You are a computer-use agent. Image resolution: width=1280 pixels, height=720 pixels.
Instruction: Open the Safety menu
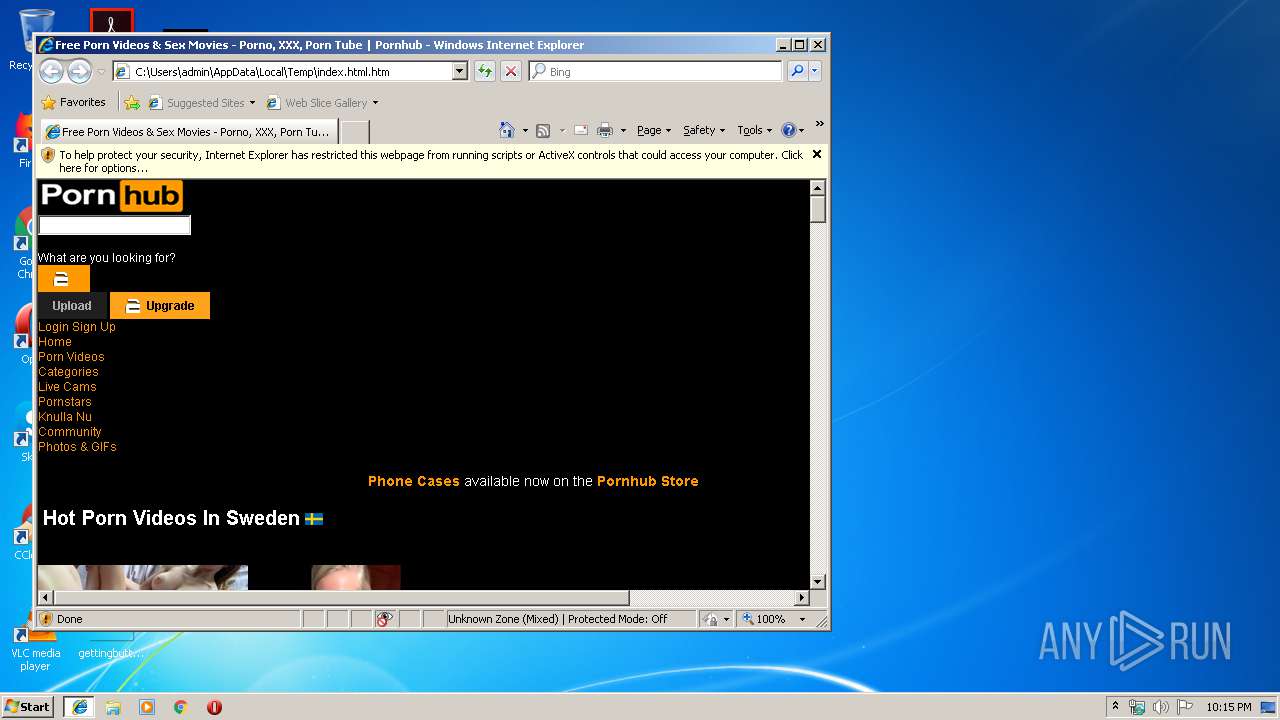click(x=703, y=130)
